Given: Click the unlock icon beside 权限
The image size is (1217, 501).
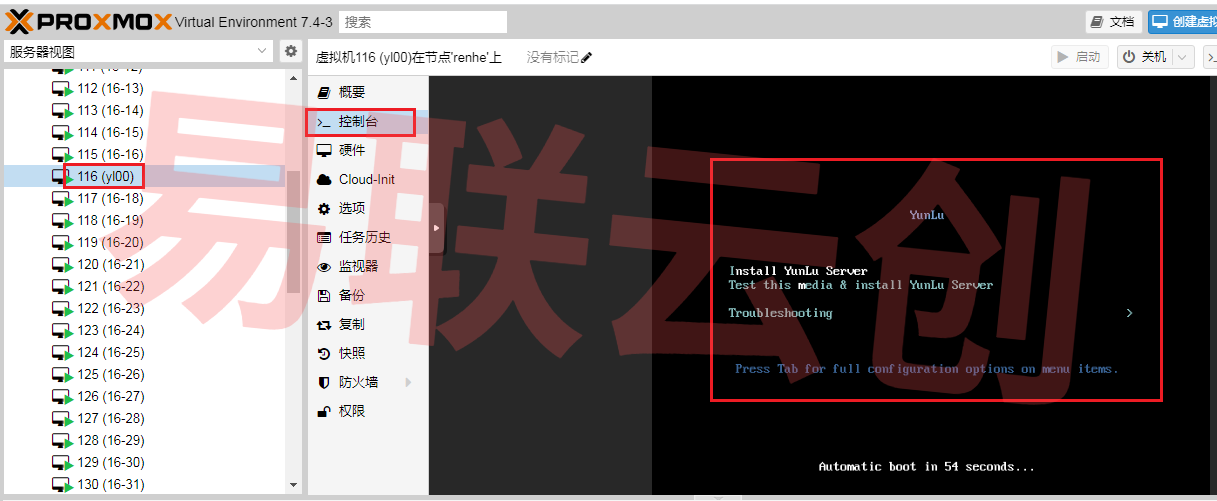Looking at the screenshot, I should click(x=323, y=411).
